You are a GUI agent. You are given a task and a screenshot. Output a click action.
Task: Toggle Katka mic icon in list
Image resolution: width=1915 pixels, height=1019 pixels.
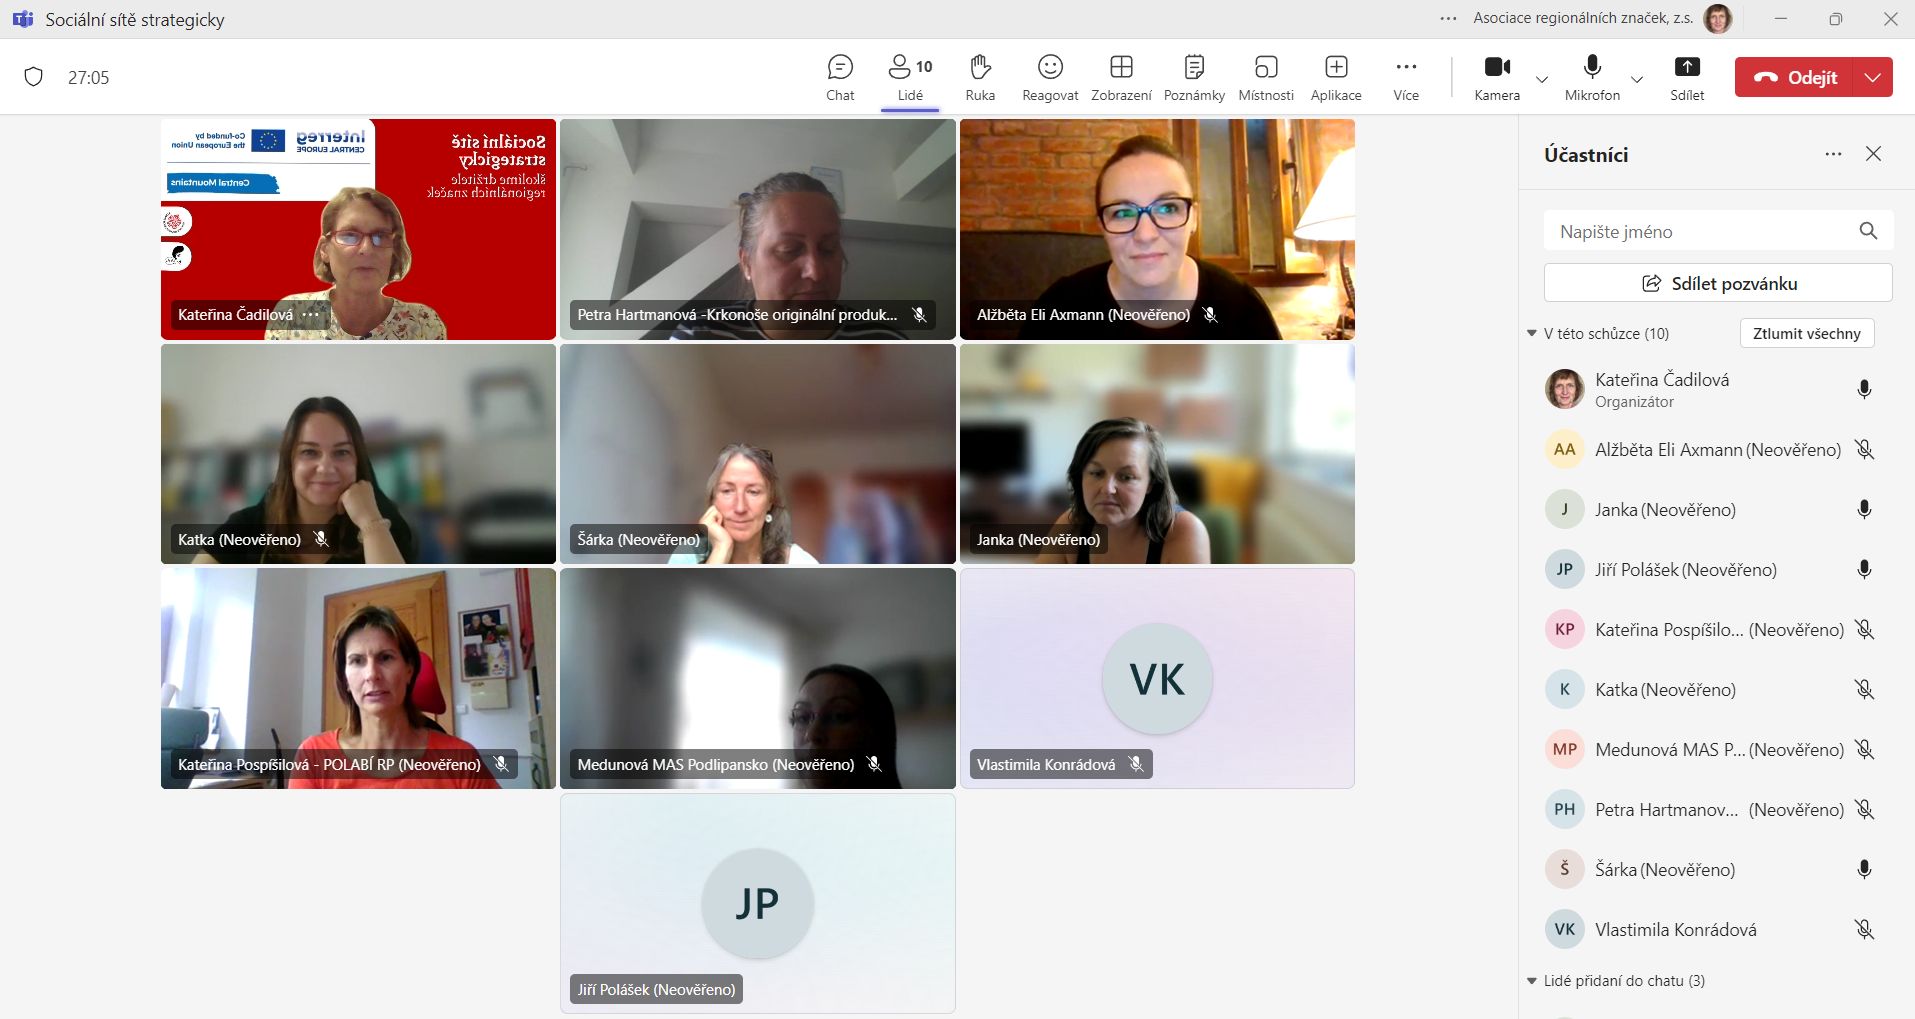[1864, 689]
